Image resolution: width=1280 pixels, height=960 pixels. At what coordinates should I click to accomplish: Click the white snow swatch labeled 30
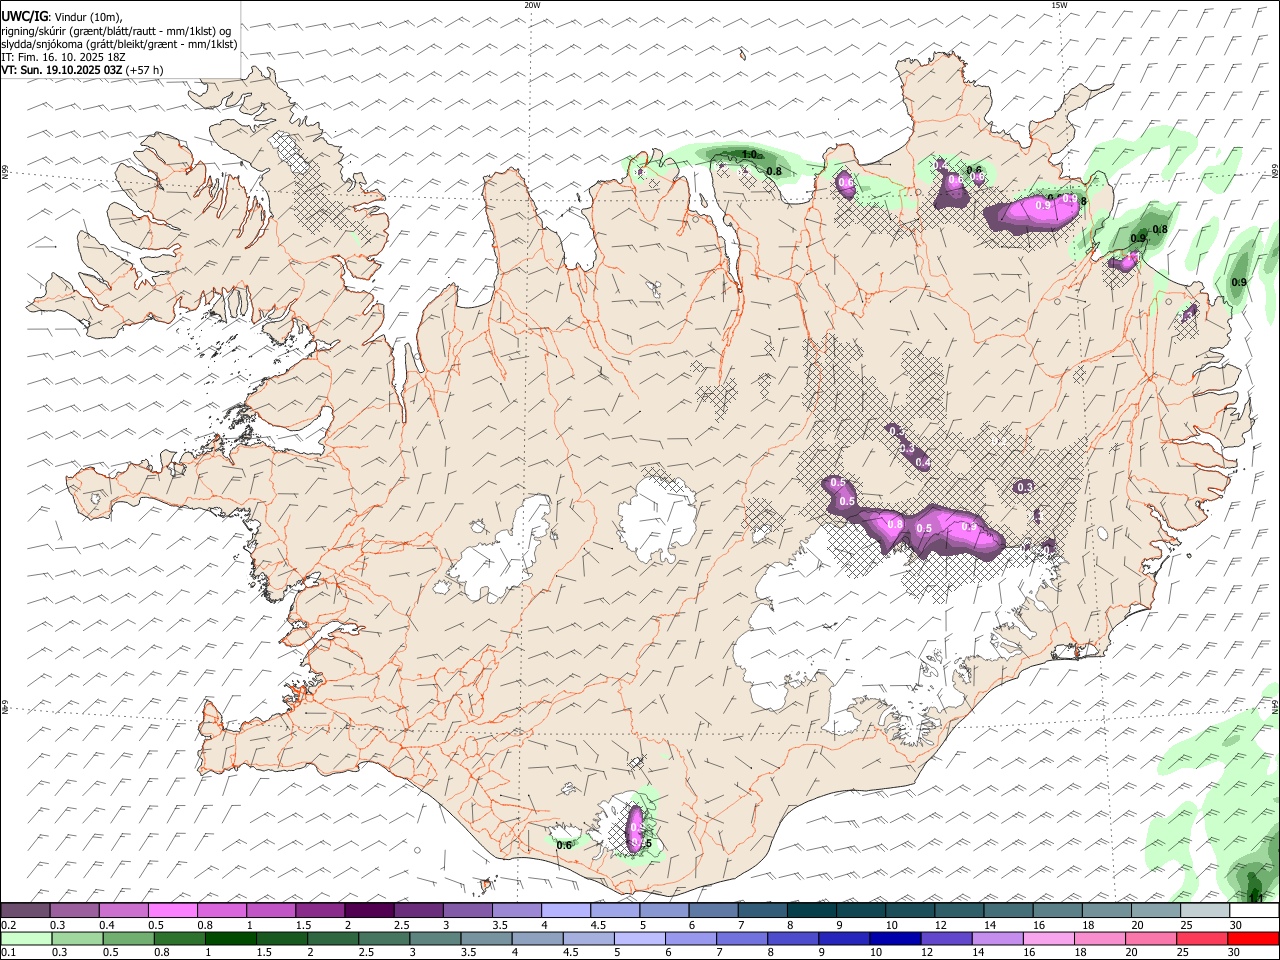click(1254, 910)
